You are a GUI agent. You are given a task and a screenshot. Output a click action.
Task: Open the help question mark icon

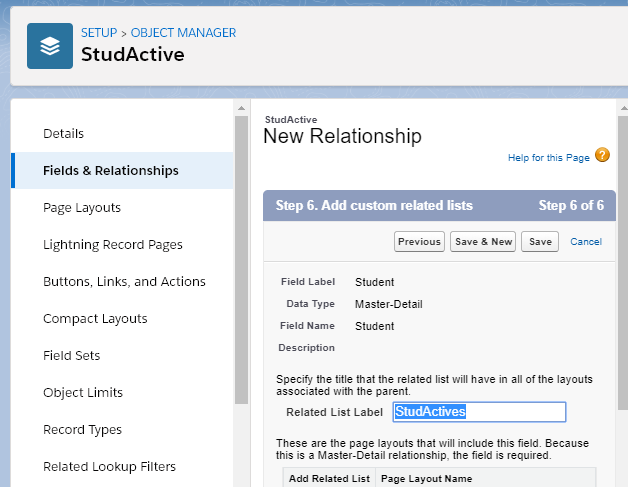pos(602,155)
